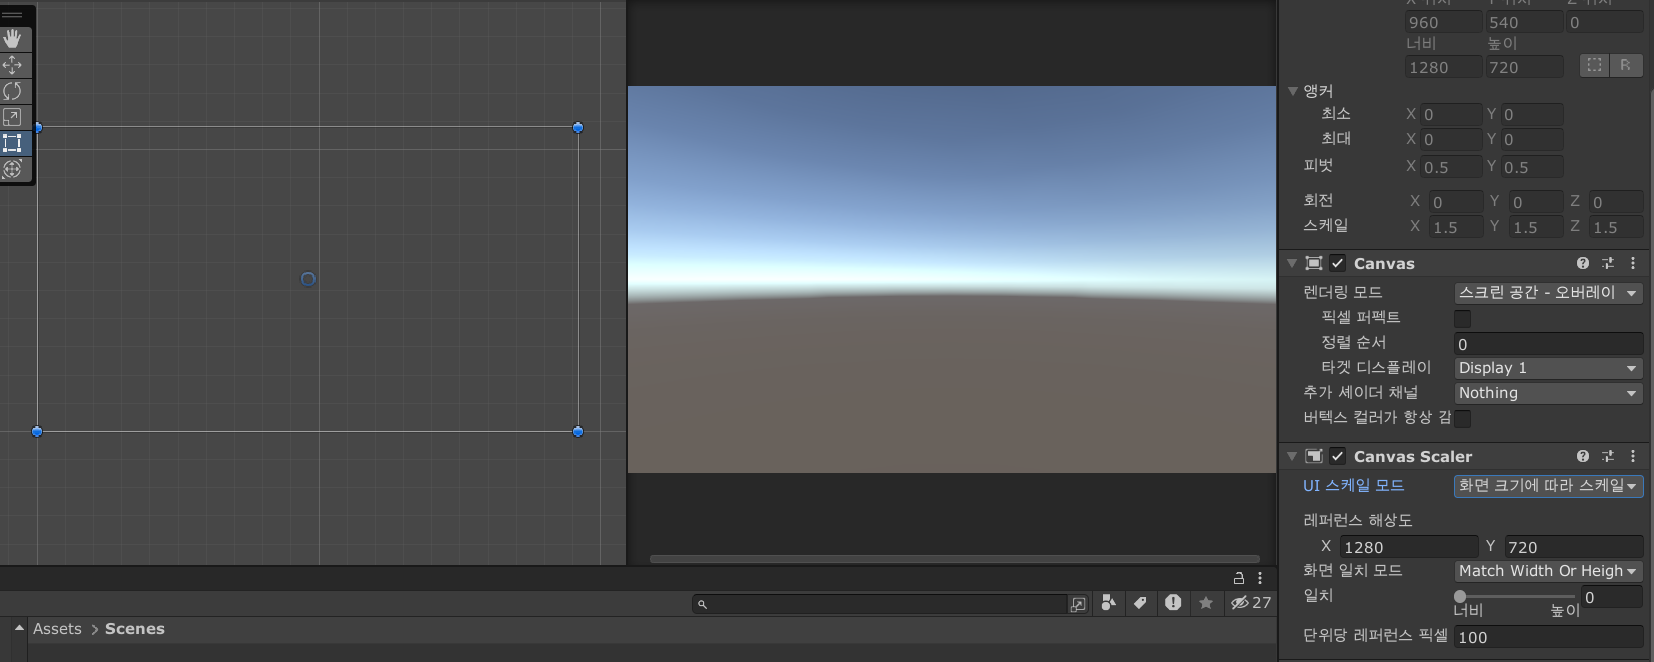This screenshot has height=662, width=1654.
Task: Select the Rect tool
Action: click(13, 143)
